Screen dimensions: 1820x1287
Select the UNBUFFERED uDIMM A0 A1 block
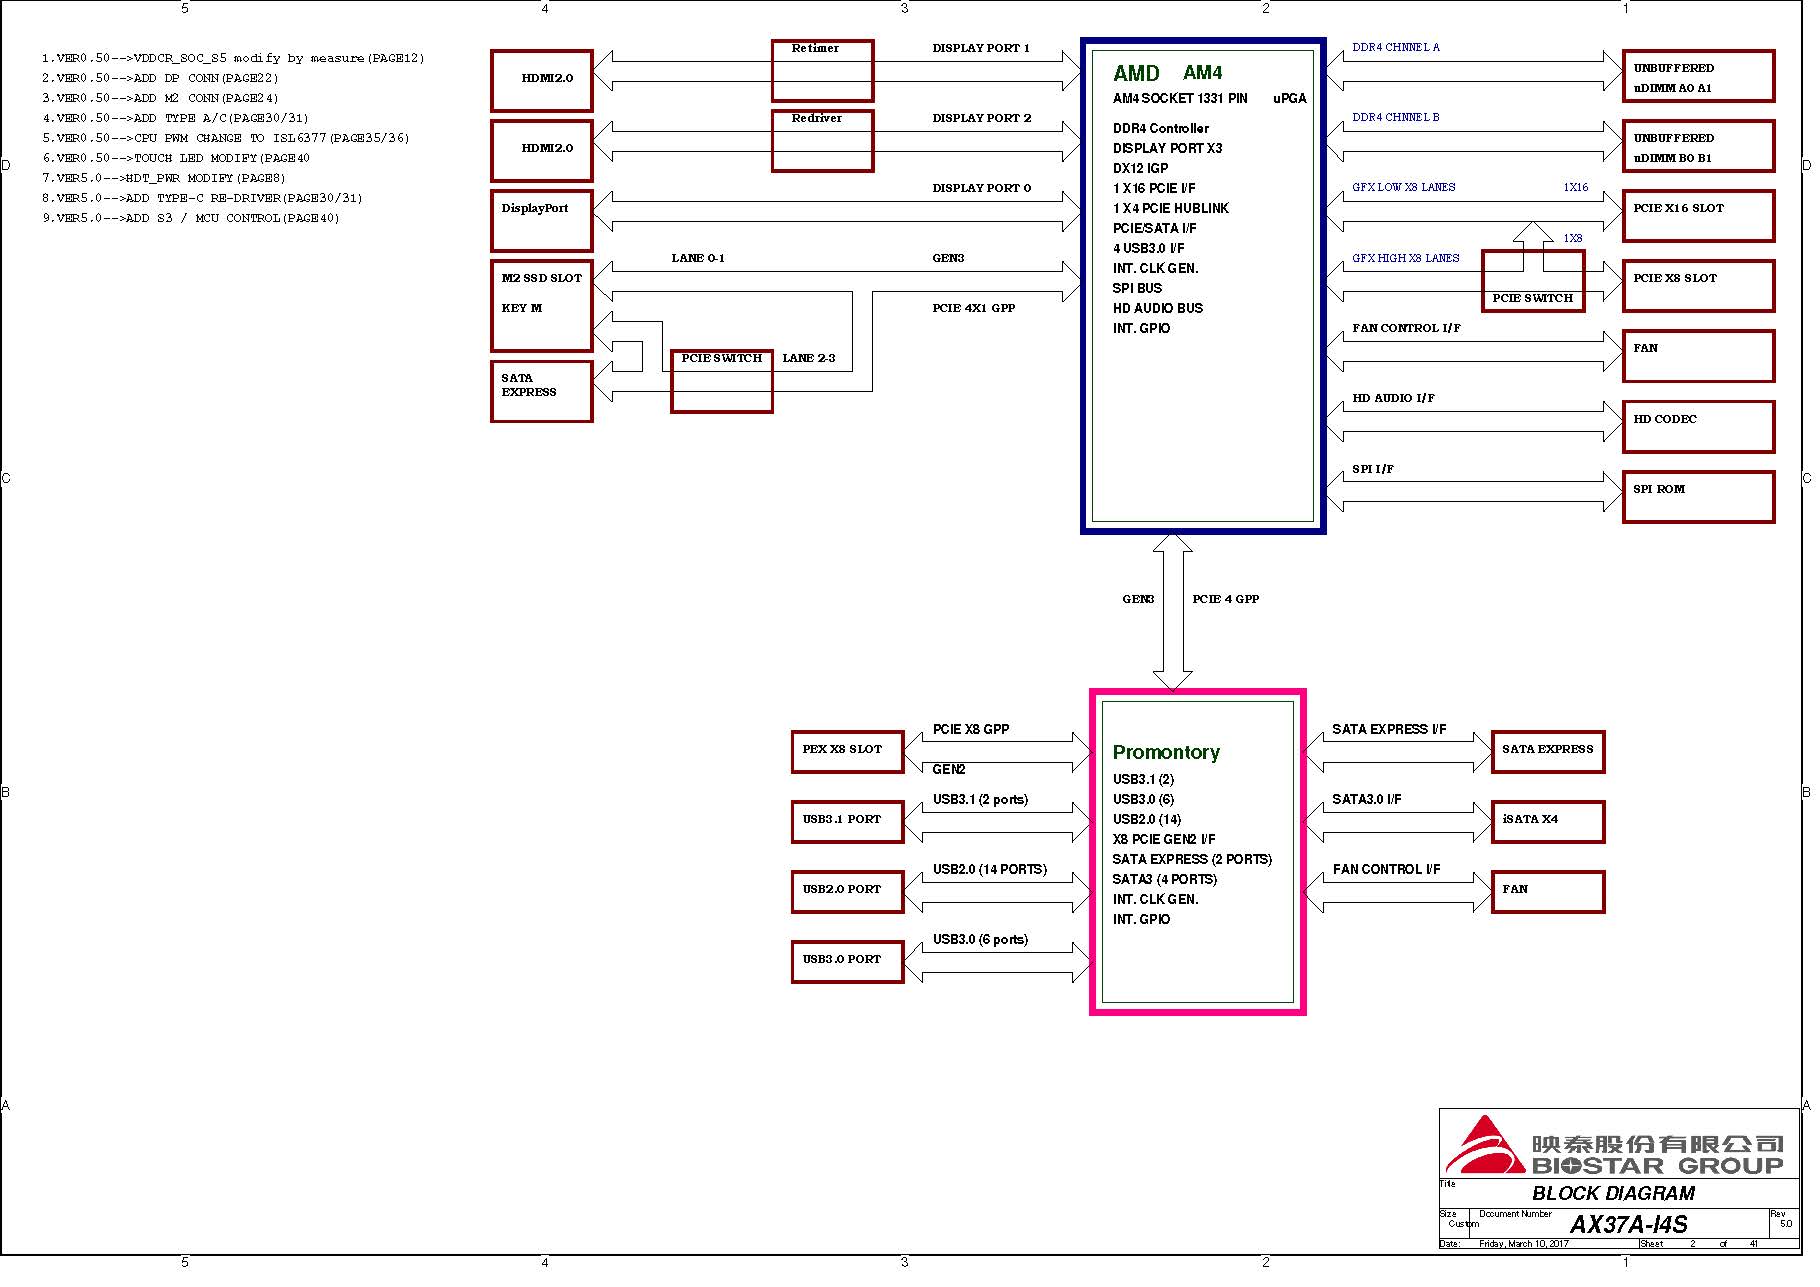click(1698, 76)
